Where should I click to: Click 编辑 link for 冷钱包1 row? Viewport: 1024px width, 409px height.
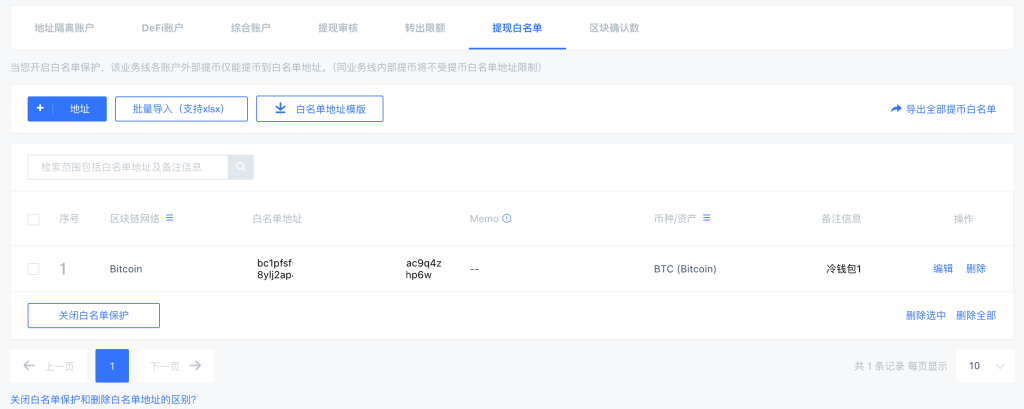tap(943, 269)
